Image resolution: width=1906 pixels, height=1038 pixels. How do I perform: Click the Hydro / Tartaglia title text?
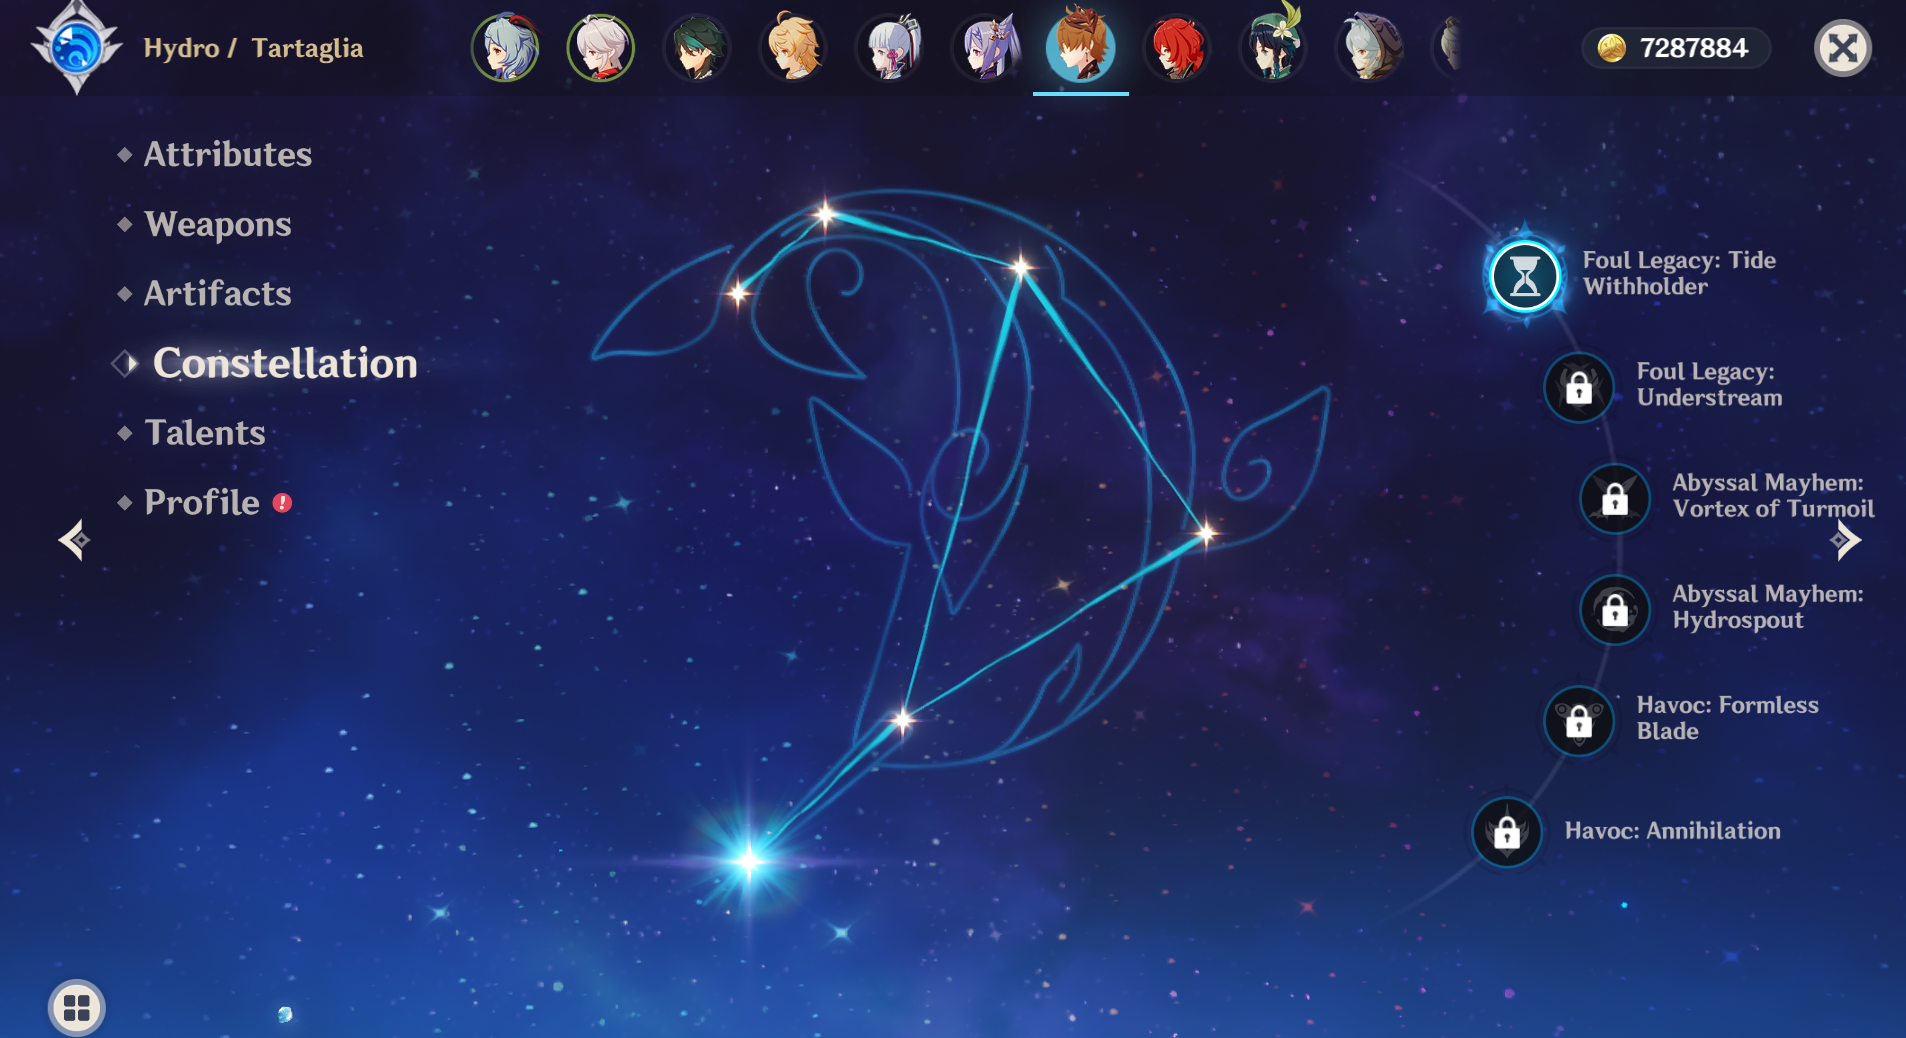pos(253,48)
